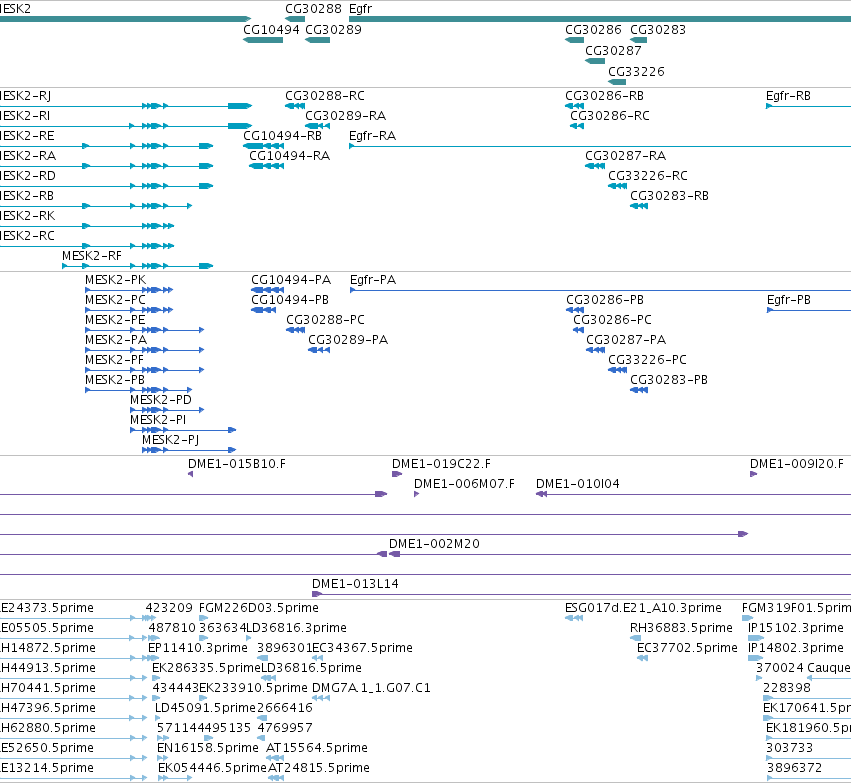Click the CG33226 gene label
The height and width of the screenshot is (783, 851).
pyautogui.click(x=636, y=72)
